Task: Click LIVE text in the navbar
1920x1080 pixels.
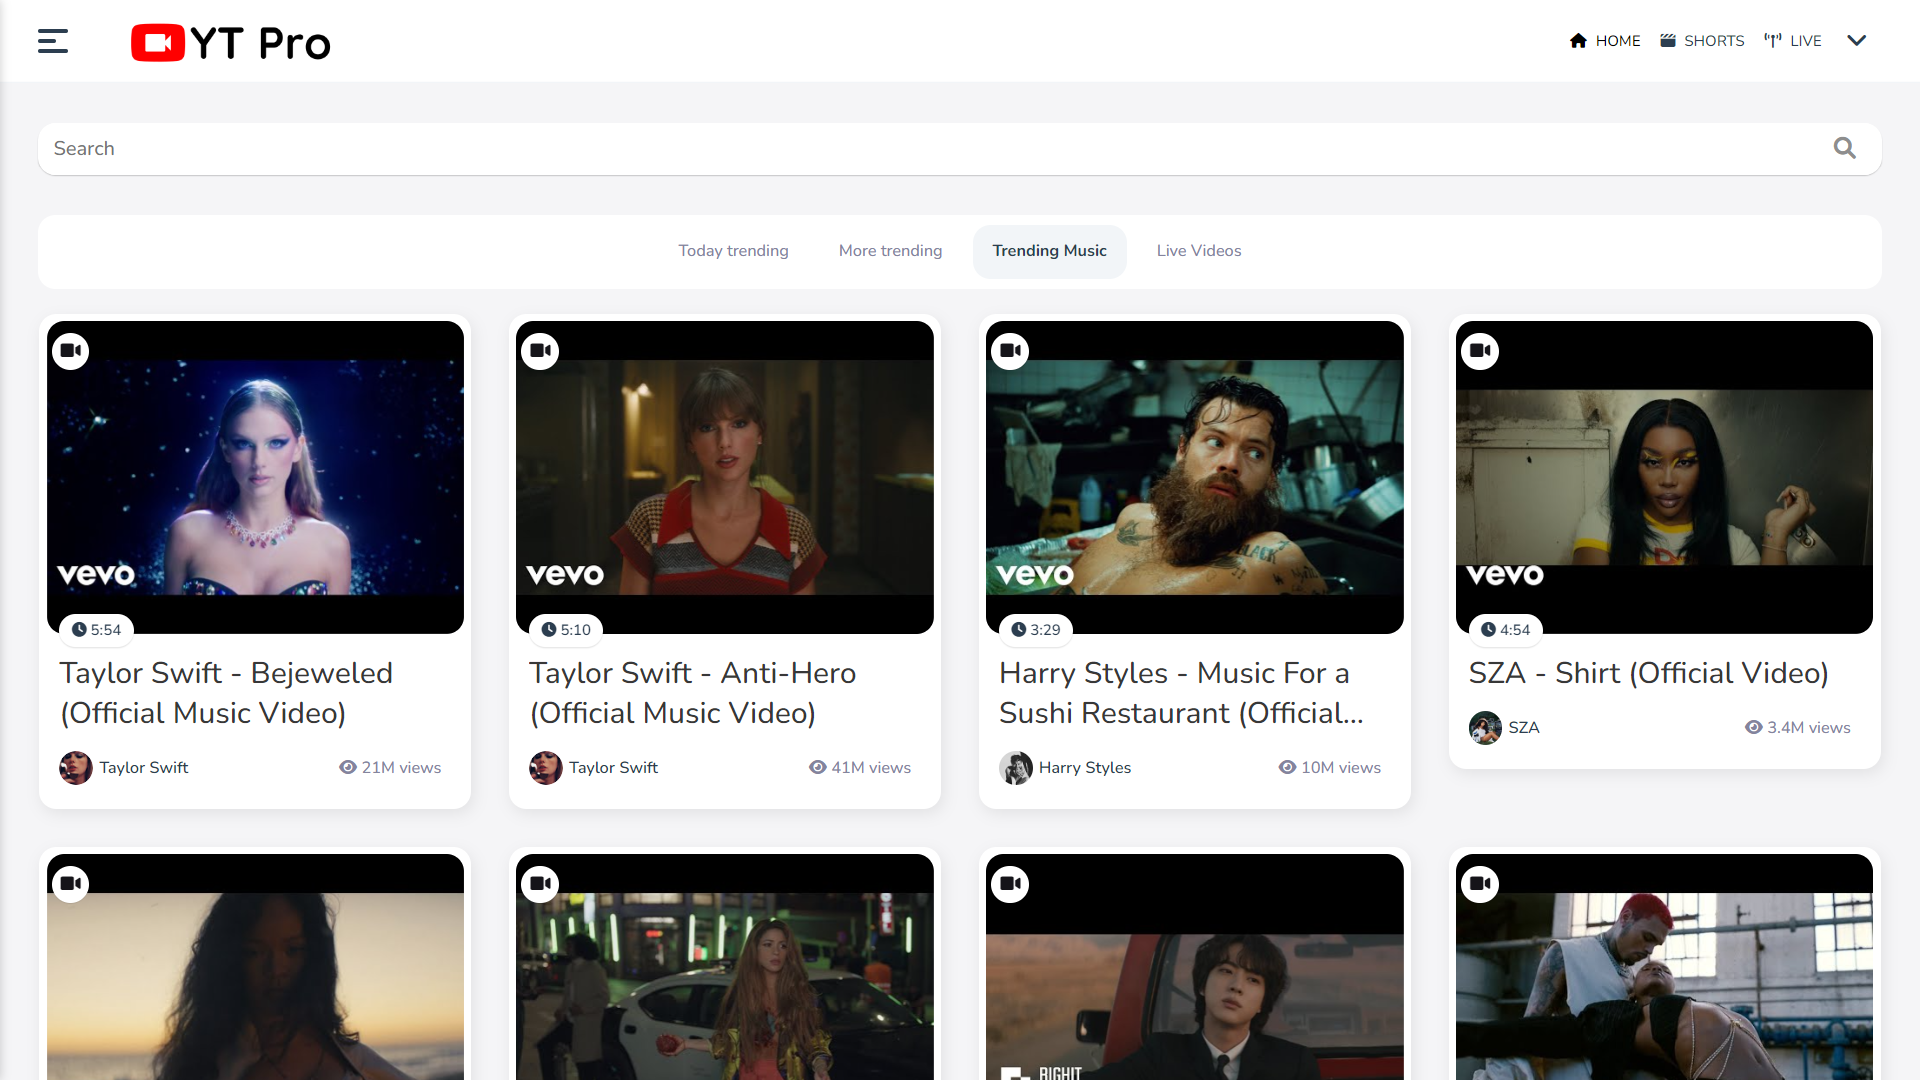Action: click(x=1806, y=41)
